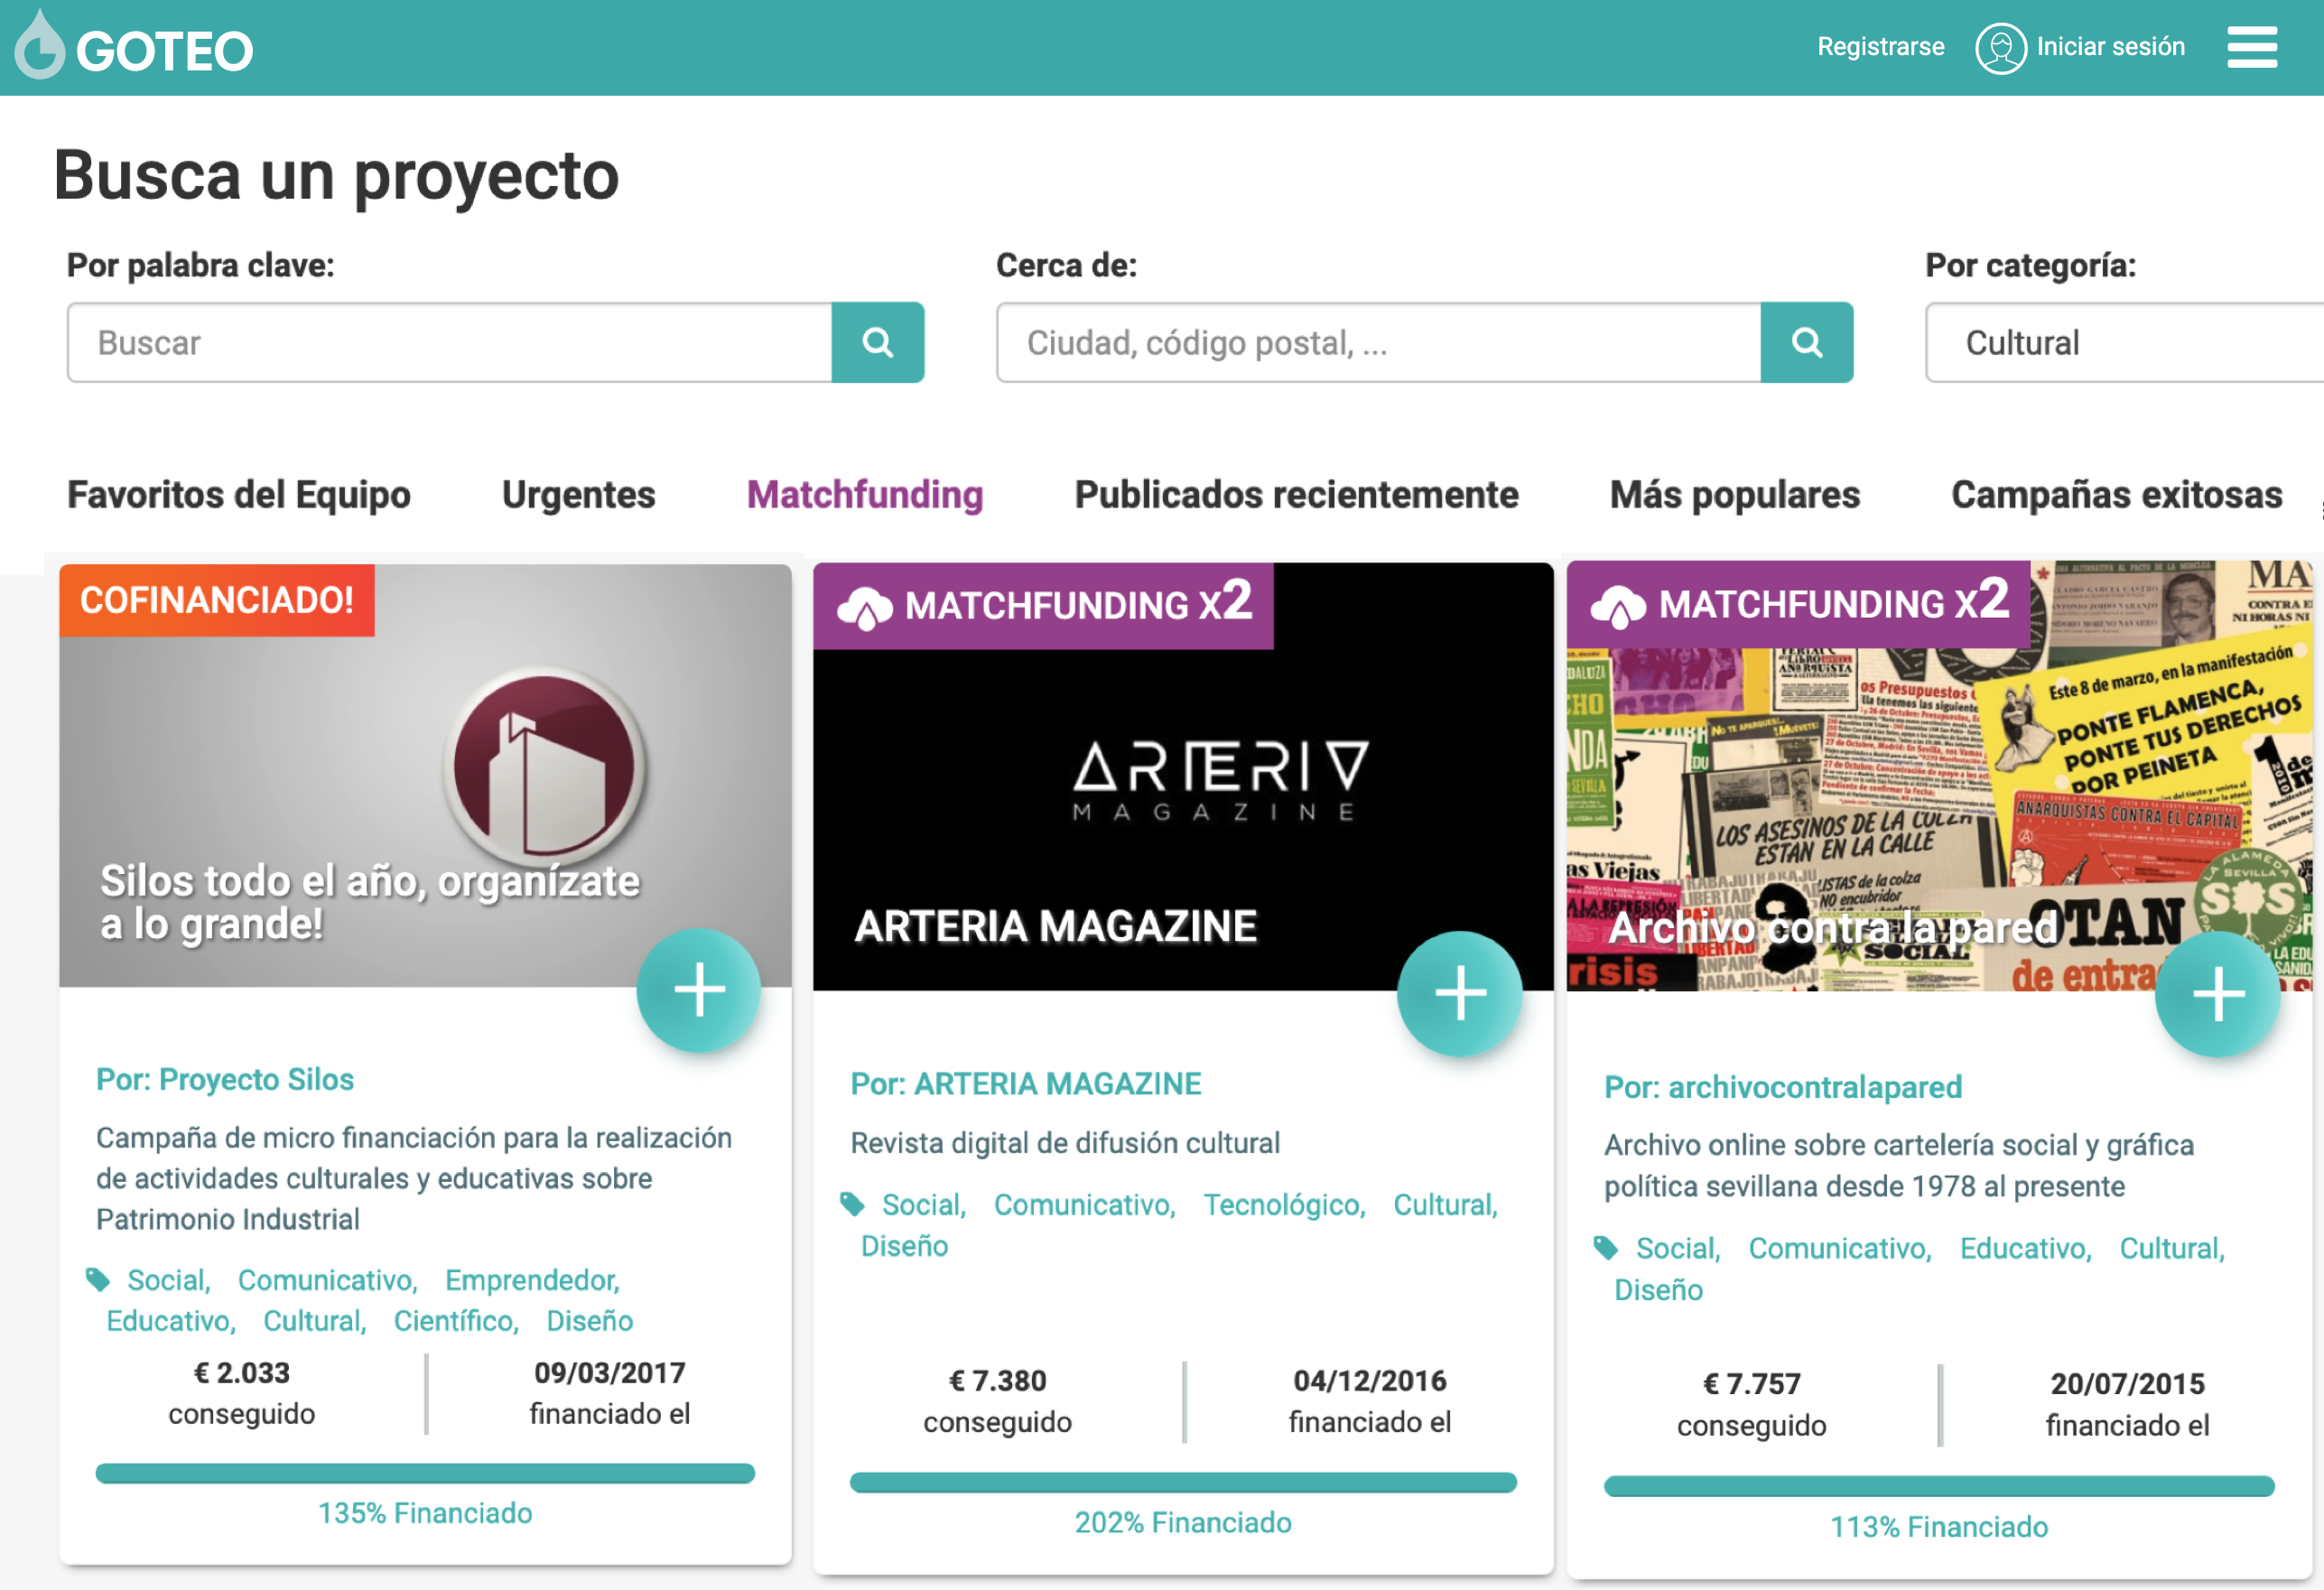The width and height of the screenshot is (2324, 1590).
Task: Click the plus button on Silos card
Action: (x=699, y=990)
